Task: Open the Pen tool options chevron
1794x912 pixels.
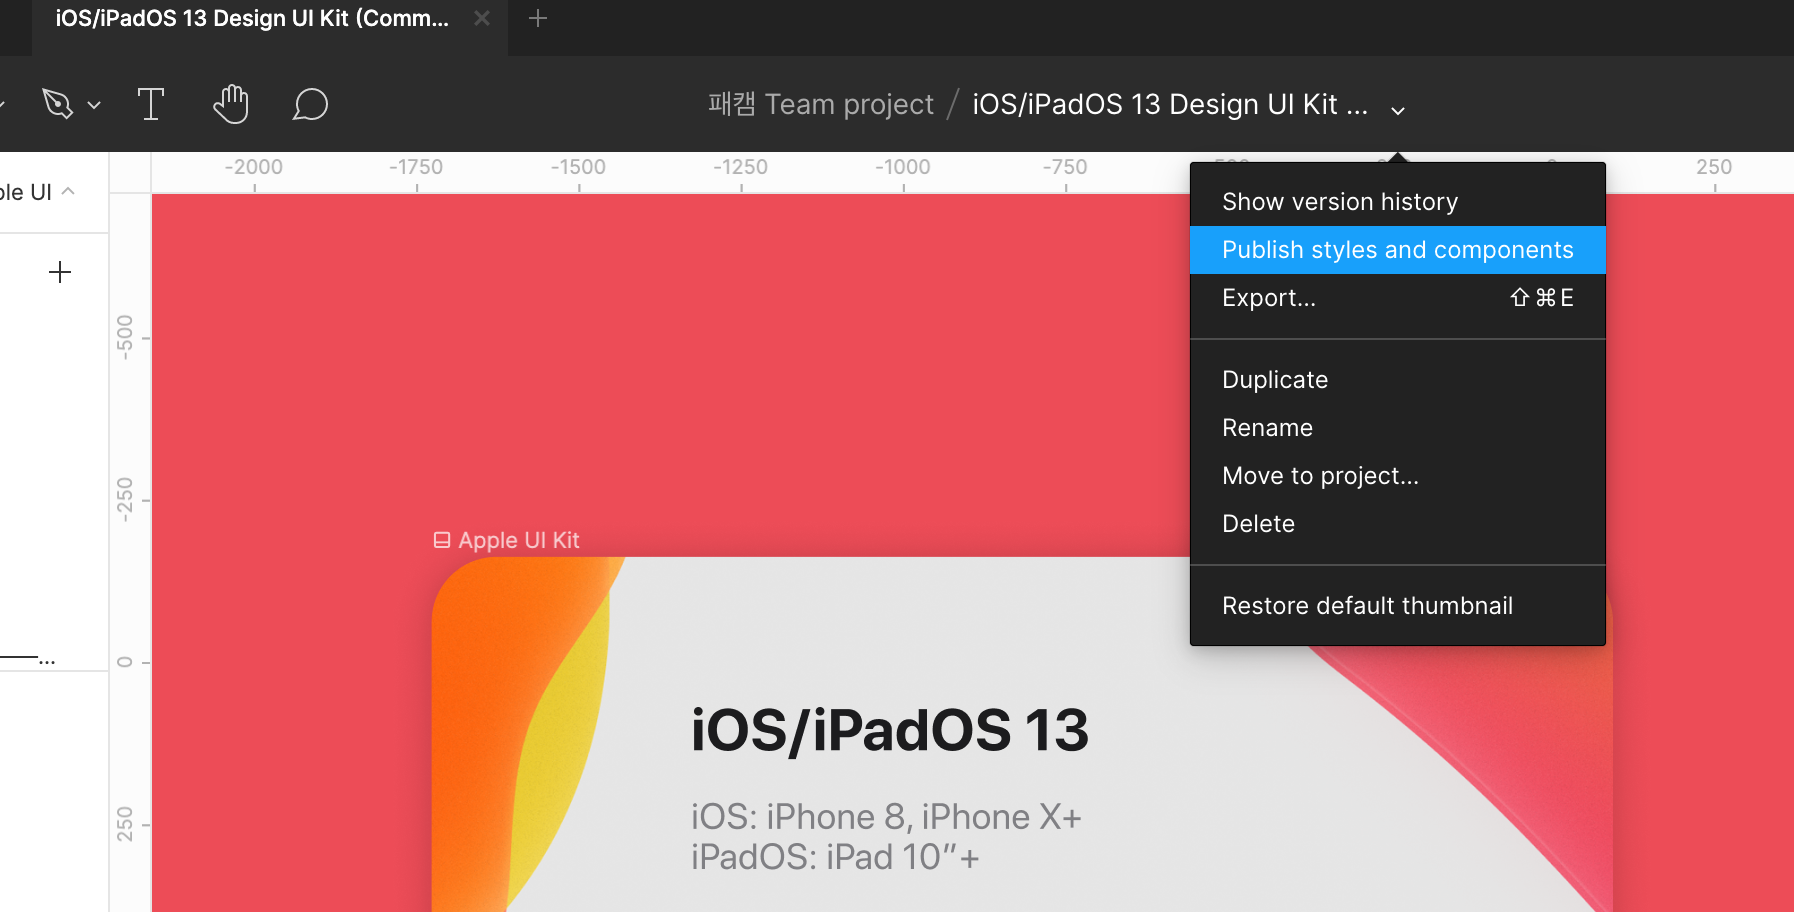Action: point(94,105)
